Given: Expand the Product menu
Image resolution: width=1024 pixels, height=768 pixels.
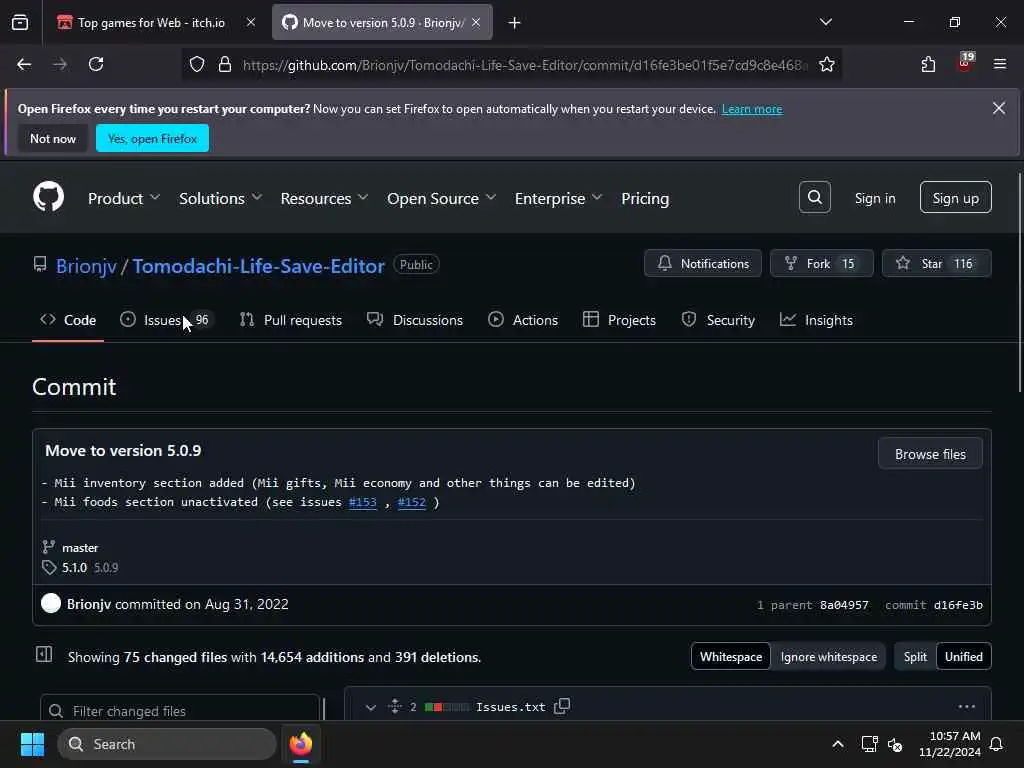Looking at the screenshot, I should click(123, 198).
